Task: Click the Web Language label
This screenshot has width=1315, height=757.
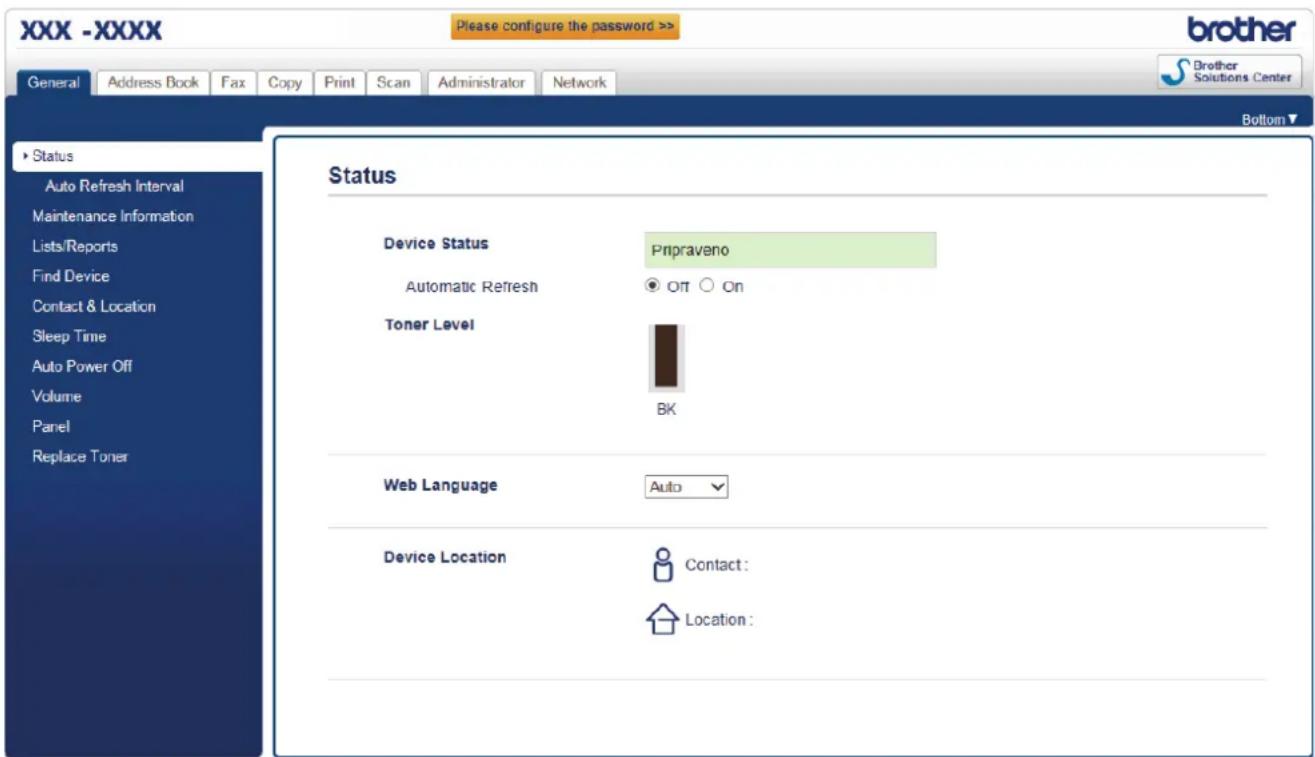Action: (441, 485)
